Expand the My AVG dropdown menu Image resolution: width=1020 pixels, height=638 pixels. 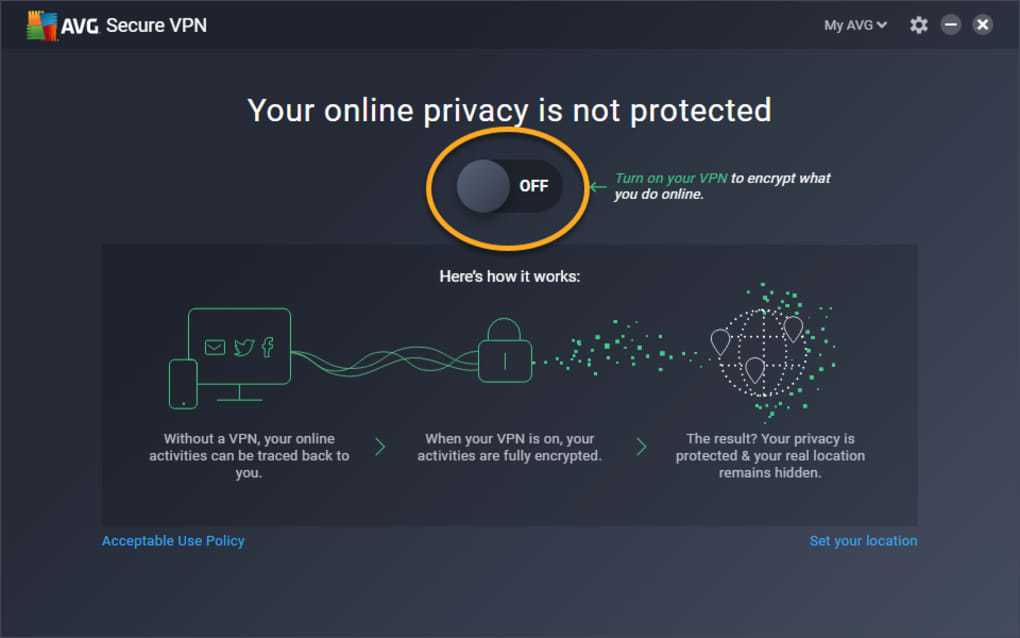point(855,25)
